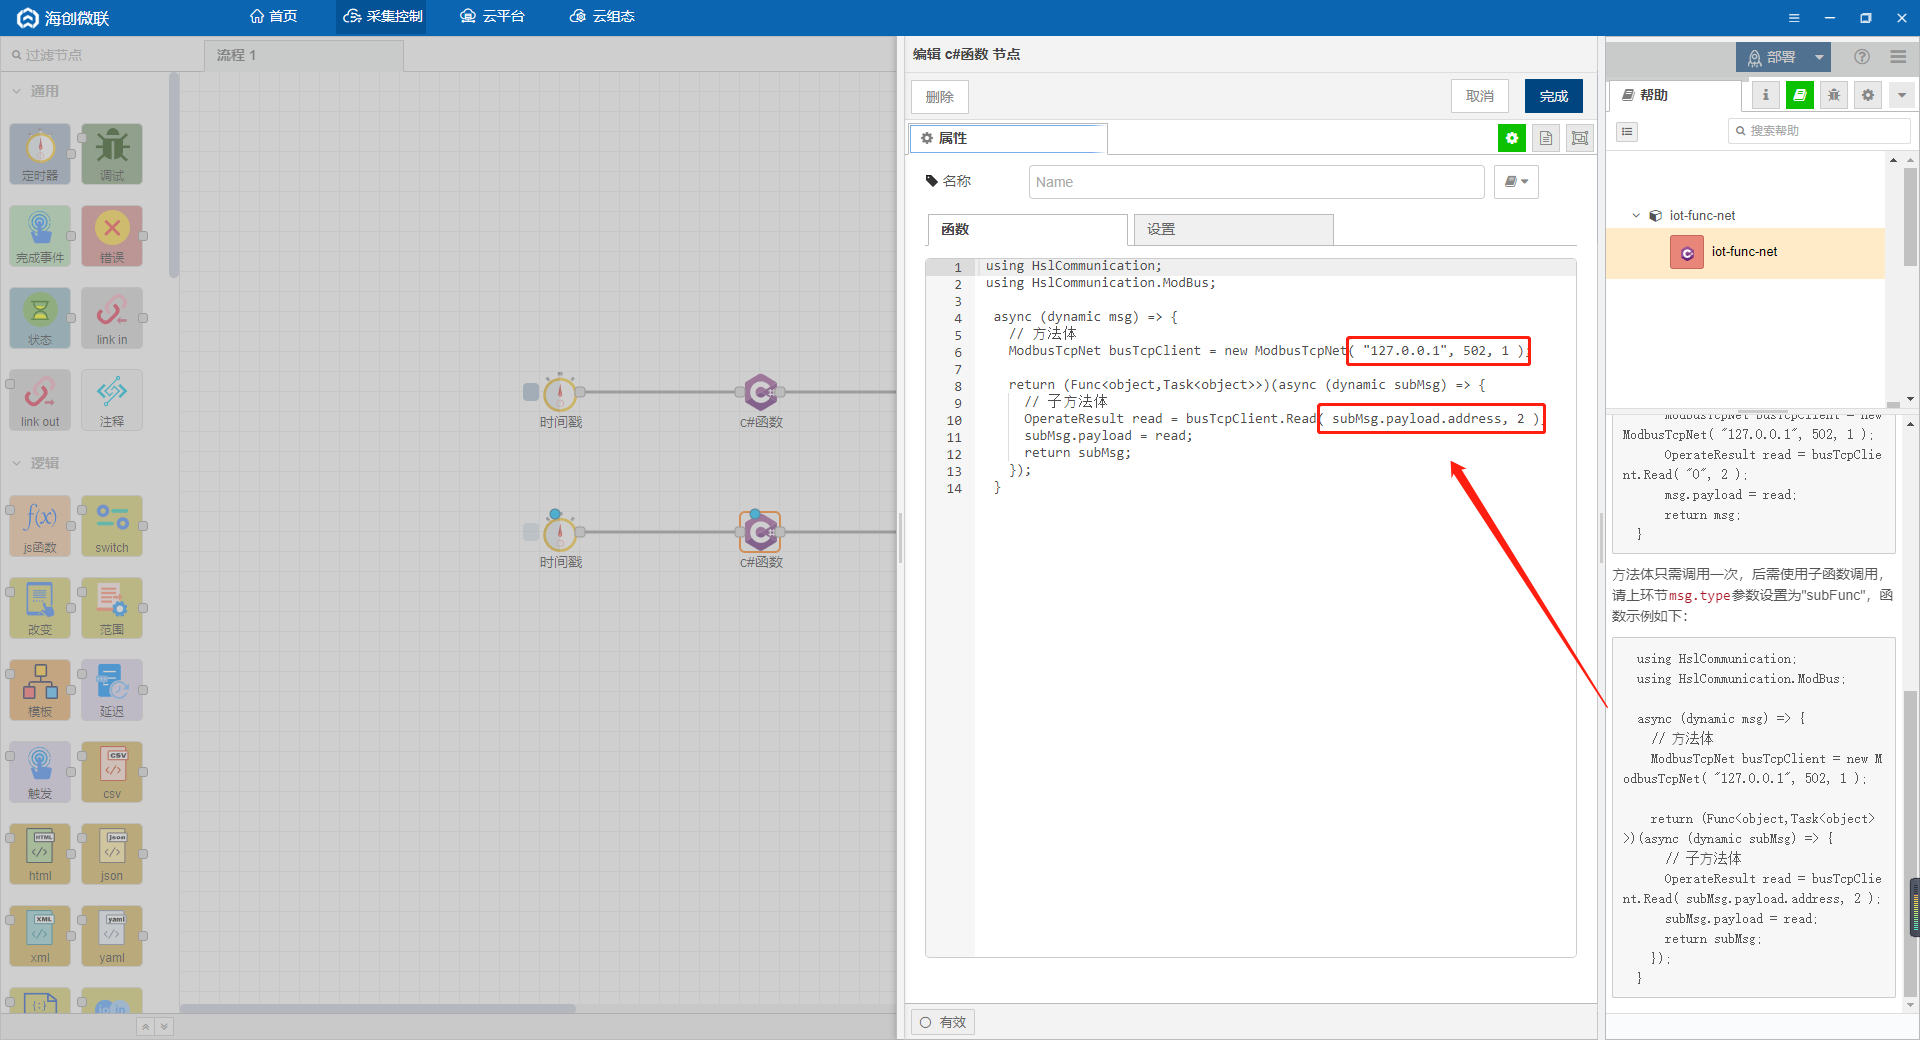Select the 定时器 timer node in palette

pos(40,154)
